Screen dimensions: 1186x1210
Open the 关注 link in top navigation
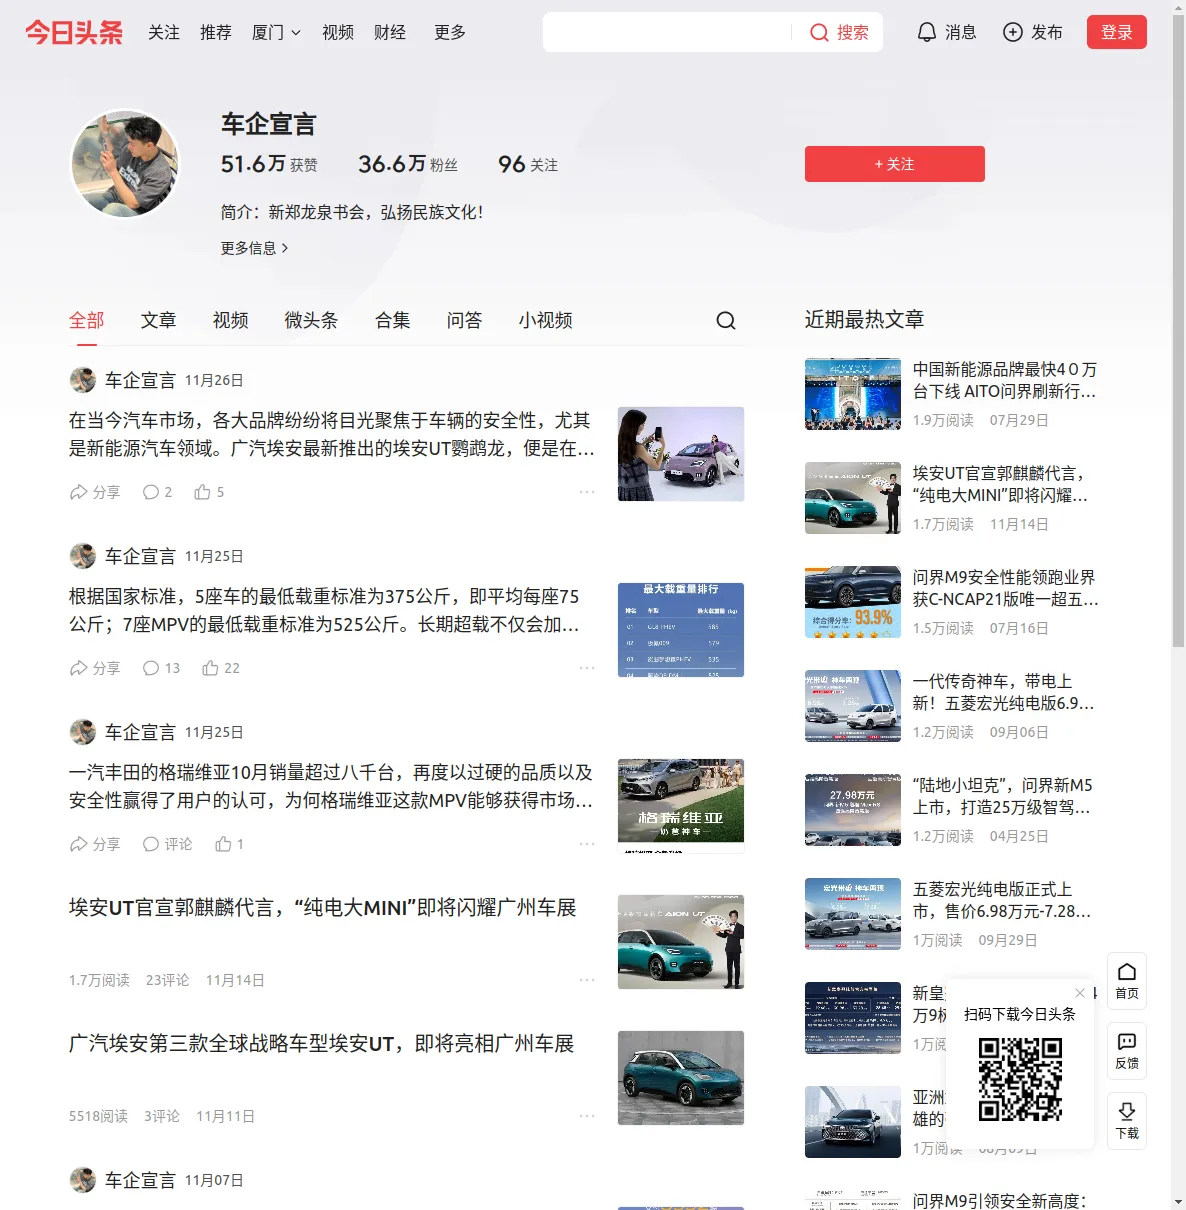[x=164, y=33]
